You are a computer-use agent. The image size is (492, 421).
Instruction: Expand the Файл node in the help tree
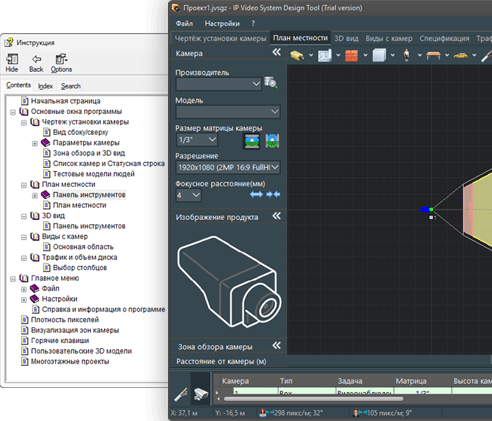24,289
